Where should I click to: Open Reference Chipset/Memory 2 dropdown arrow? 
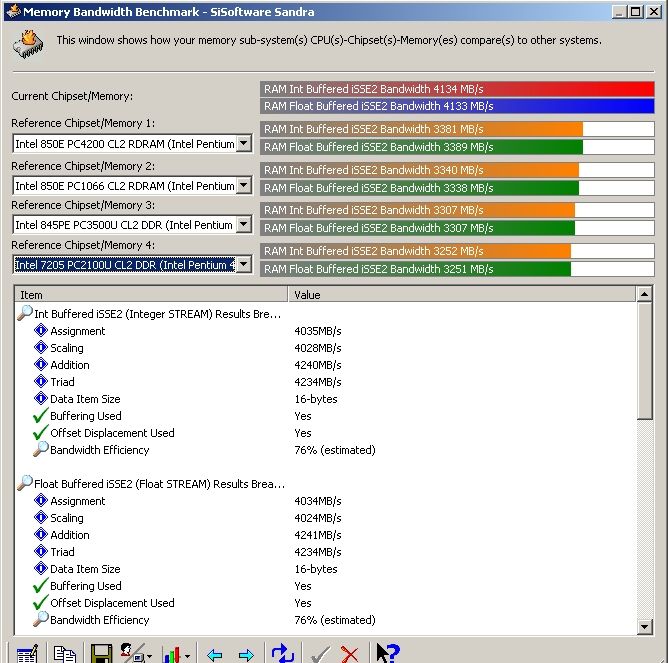244,185
